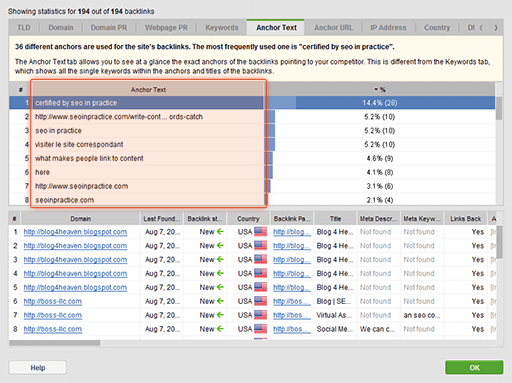Sort by the Anchor Text column header
The image size is (512, 383).
(148, 89)
